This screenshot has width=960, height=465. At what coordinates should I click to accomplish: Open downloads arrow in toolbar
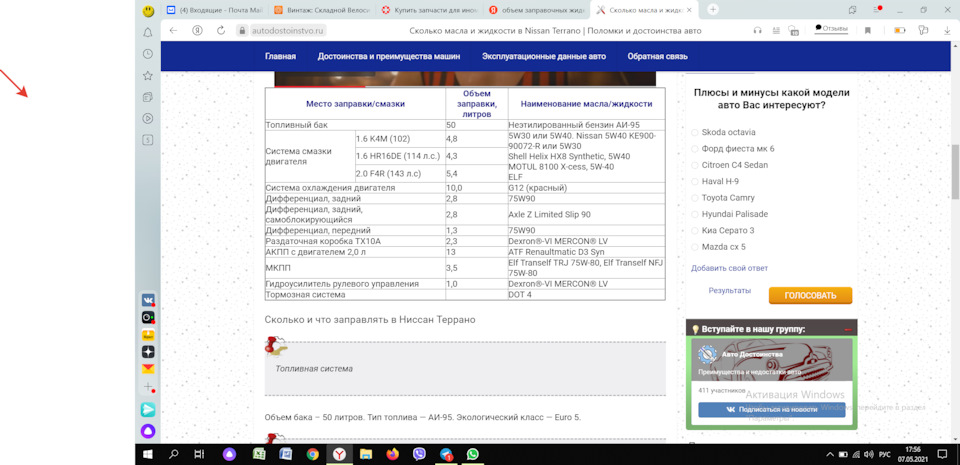[947, 31]
